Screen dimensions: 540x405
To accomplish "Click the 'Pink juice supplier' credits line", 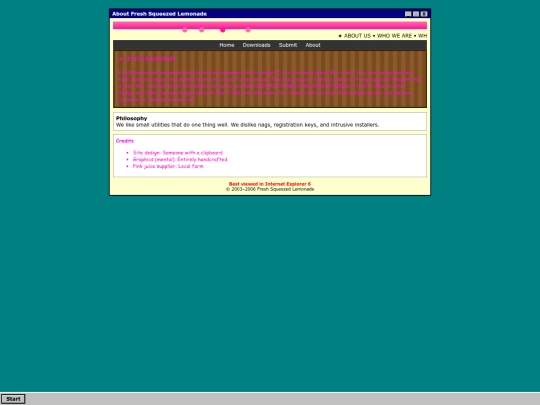I will (x=168, y=166).
